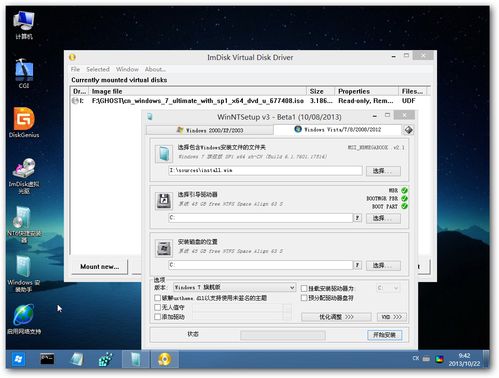This screenshot has height=378, width=499.
Task: Switch to the Windows 2000/XP/2003 tab
Action: [x=210, y=130]
